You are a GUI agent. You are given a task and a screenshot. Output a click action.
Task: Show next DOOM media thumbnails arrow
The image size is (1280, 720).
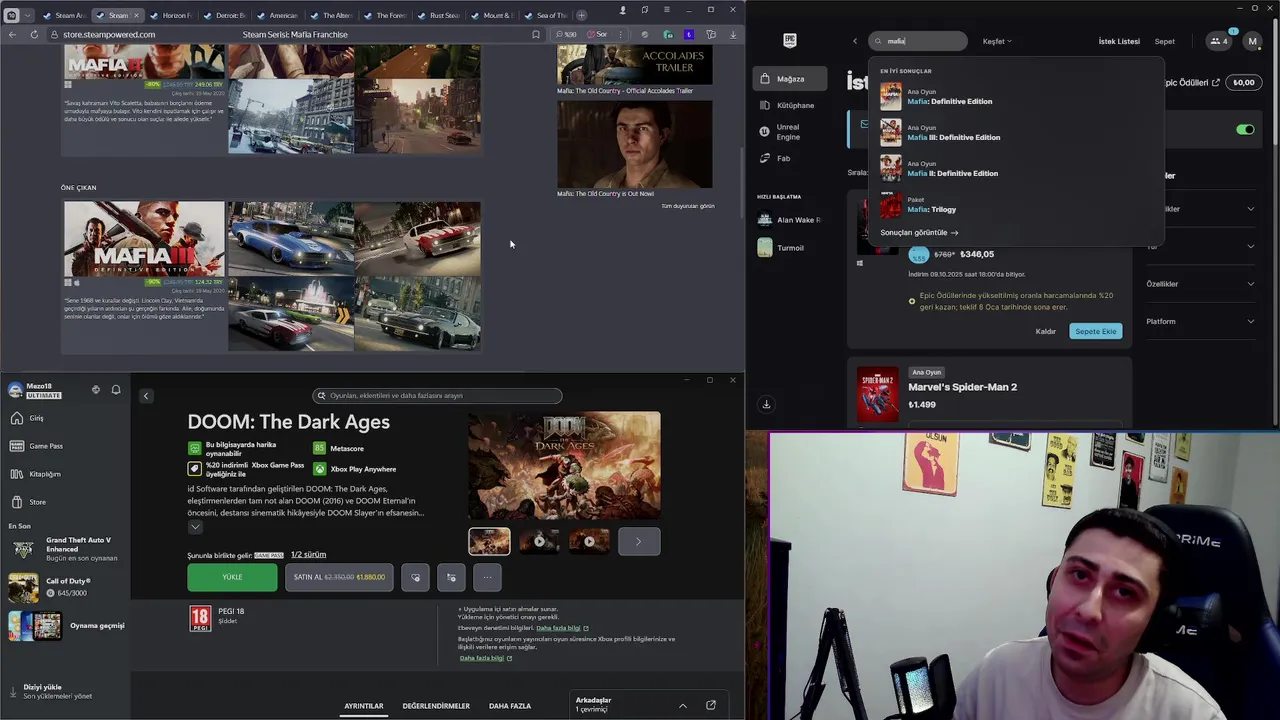[639, 541]
